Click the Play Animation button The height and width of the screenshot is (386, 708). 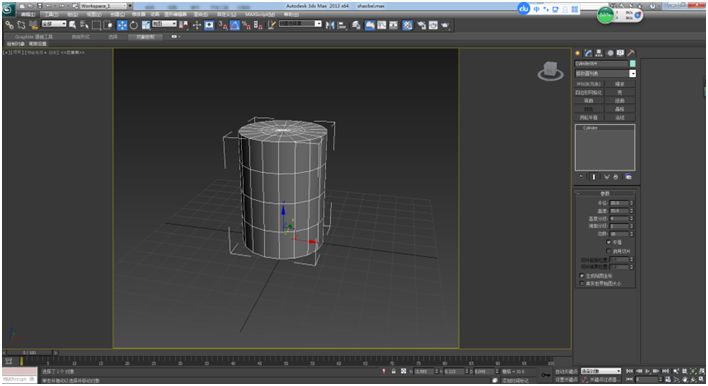click(x=648, y=371)
